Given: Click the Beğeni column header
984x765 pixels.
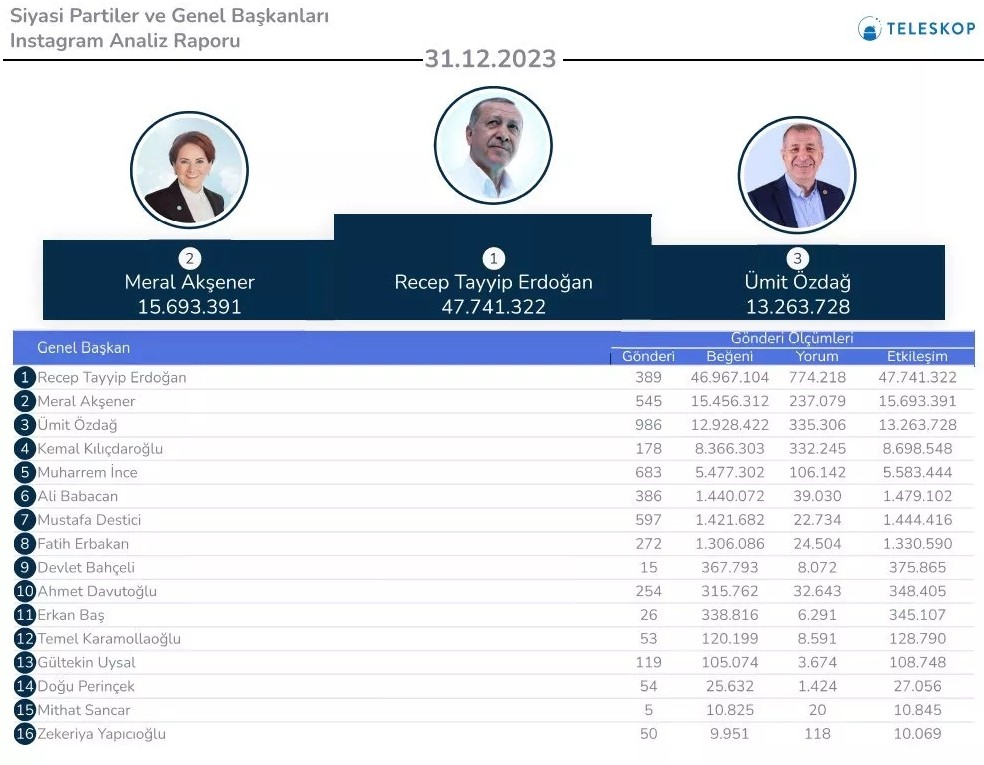Looking at the screenshot, I should point(729,356).
